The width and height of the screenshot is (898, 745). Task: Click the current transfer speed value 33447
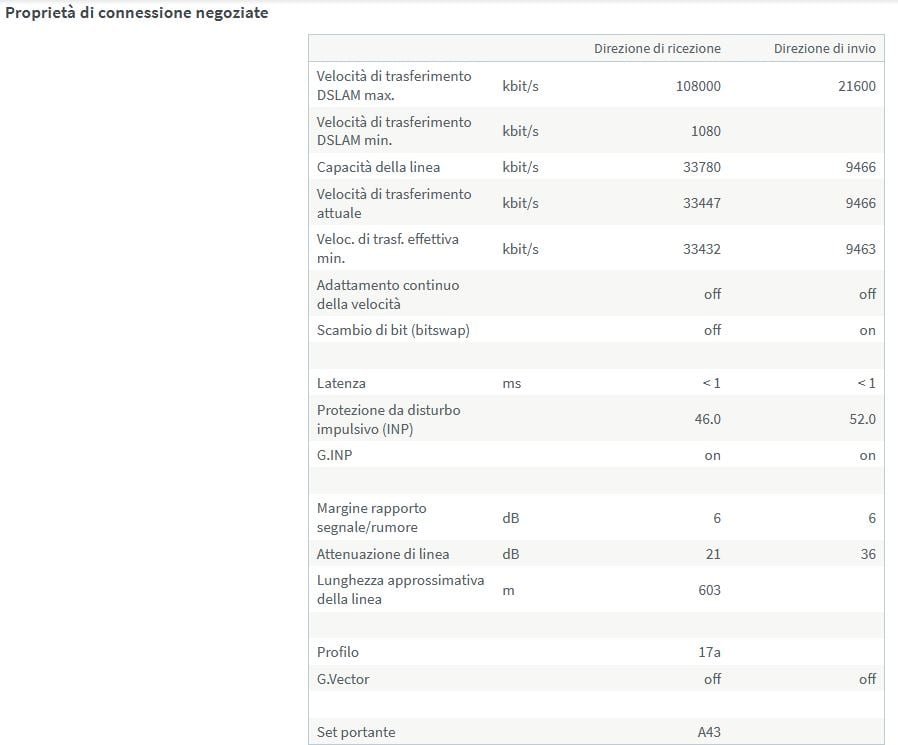(701, 203)
